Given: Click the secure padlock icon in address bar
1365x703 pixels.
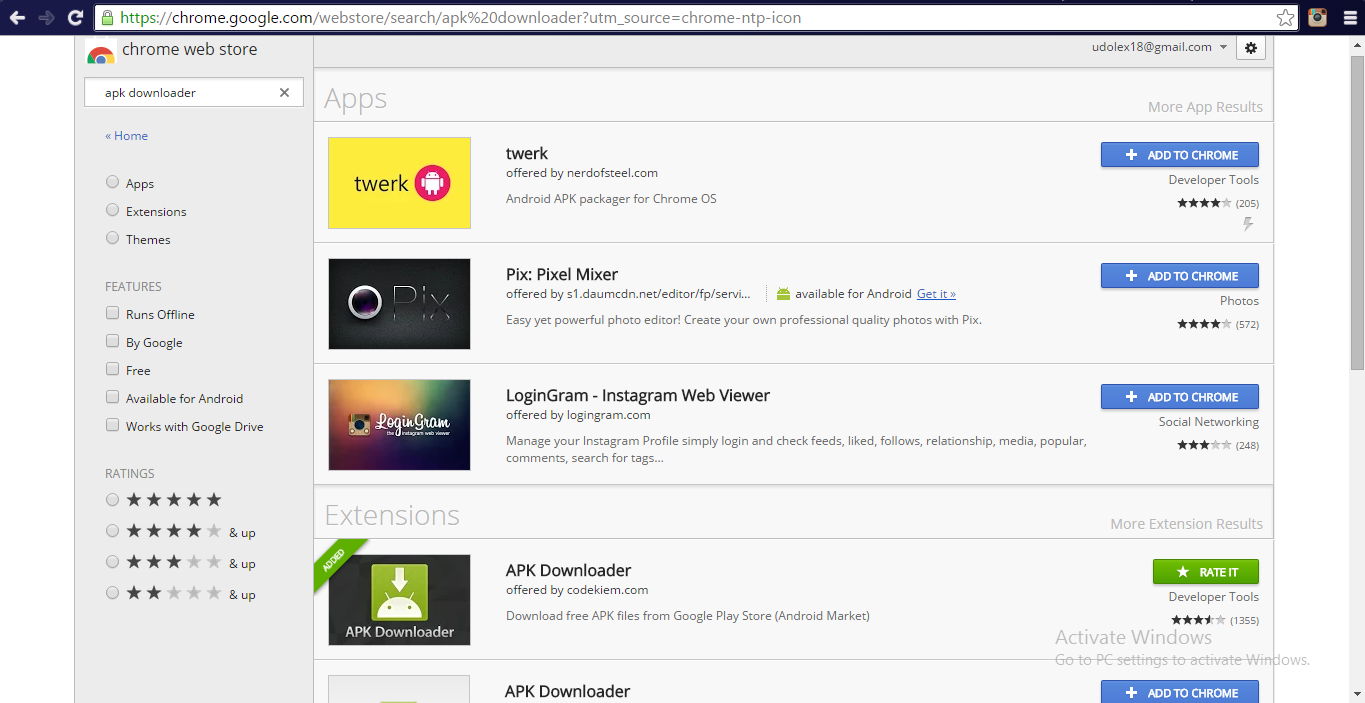Looking at the screenshot, I should (107, 18).
